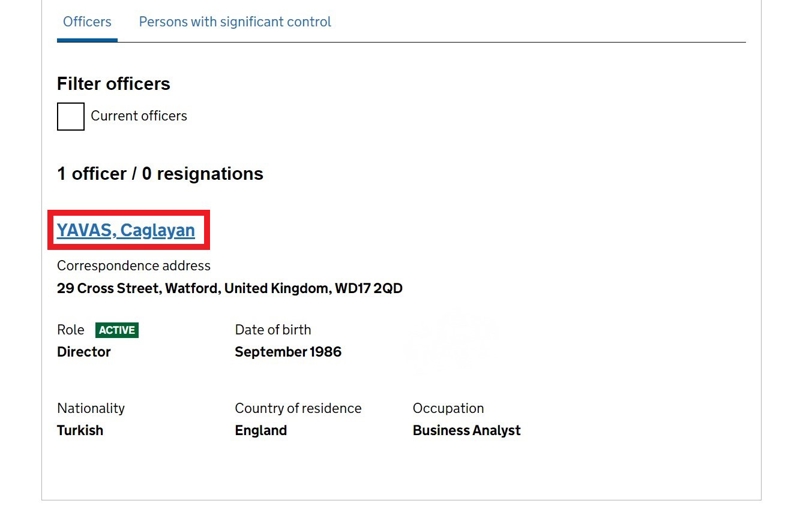
Task: Click the September 1986 birth date
Action: (288, 352)
